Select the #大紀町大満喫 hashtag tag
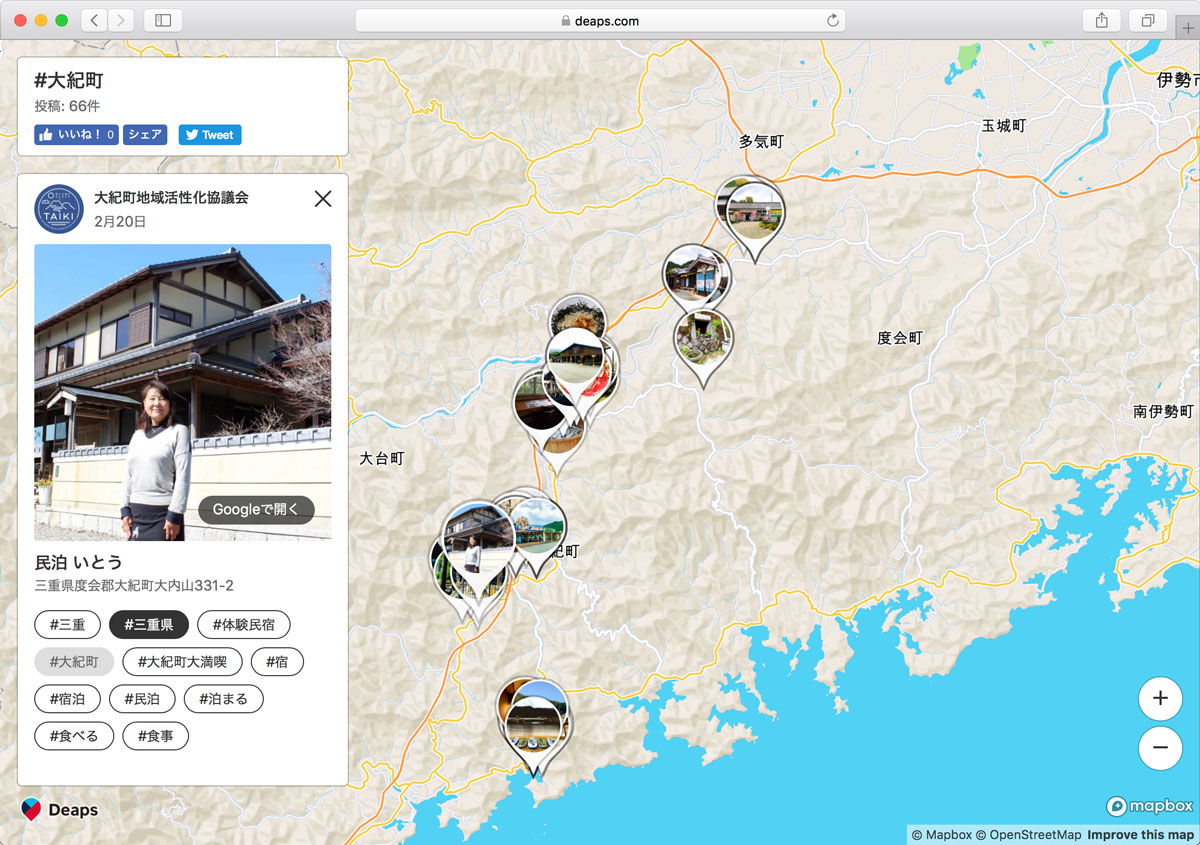This screenshot has width=1200, height=845. tap(183, 662)
